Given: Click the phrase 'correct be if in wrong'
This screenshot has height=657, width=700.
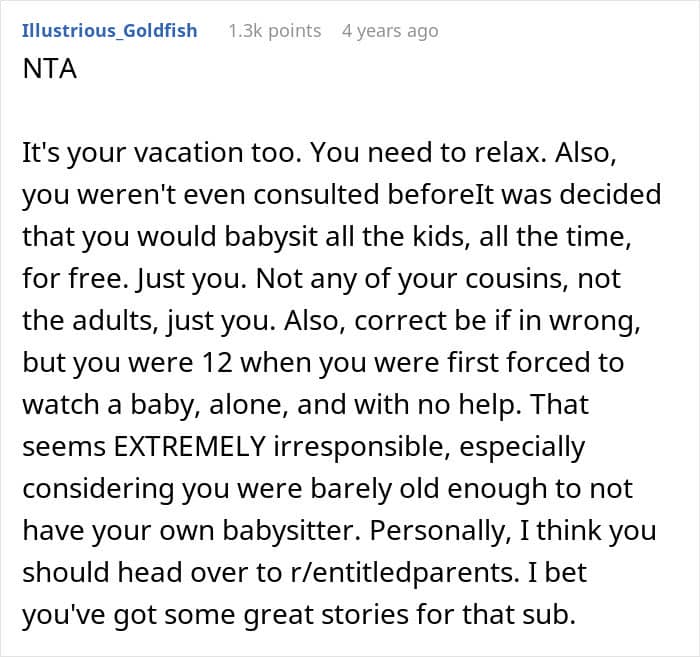Looking at the screenshot, I should click(x=497, y=320).
